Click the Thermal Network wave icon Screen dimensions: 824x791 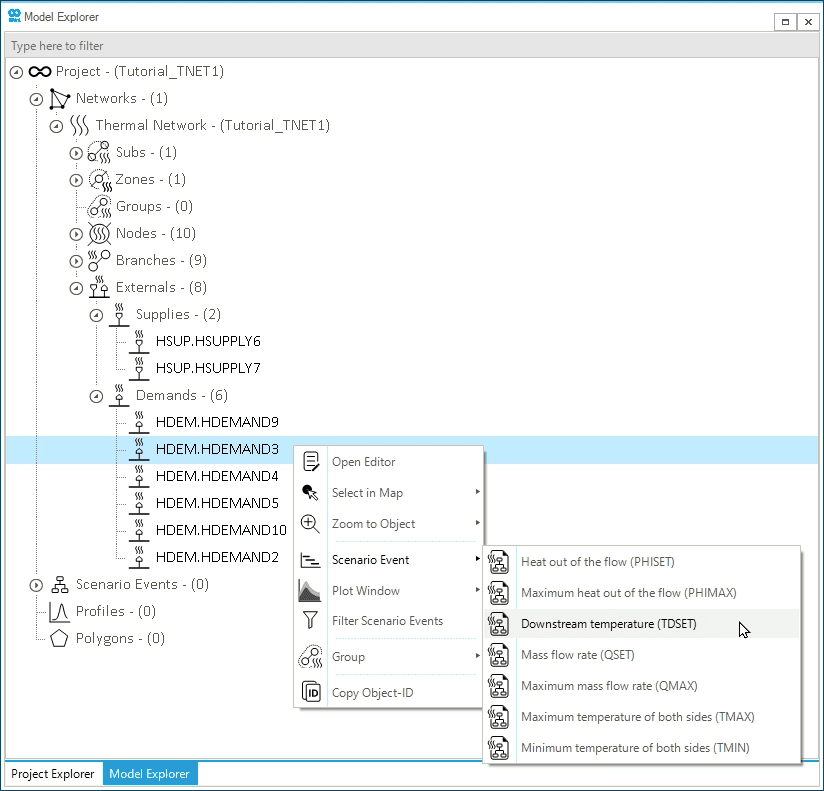coord(79,126)
